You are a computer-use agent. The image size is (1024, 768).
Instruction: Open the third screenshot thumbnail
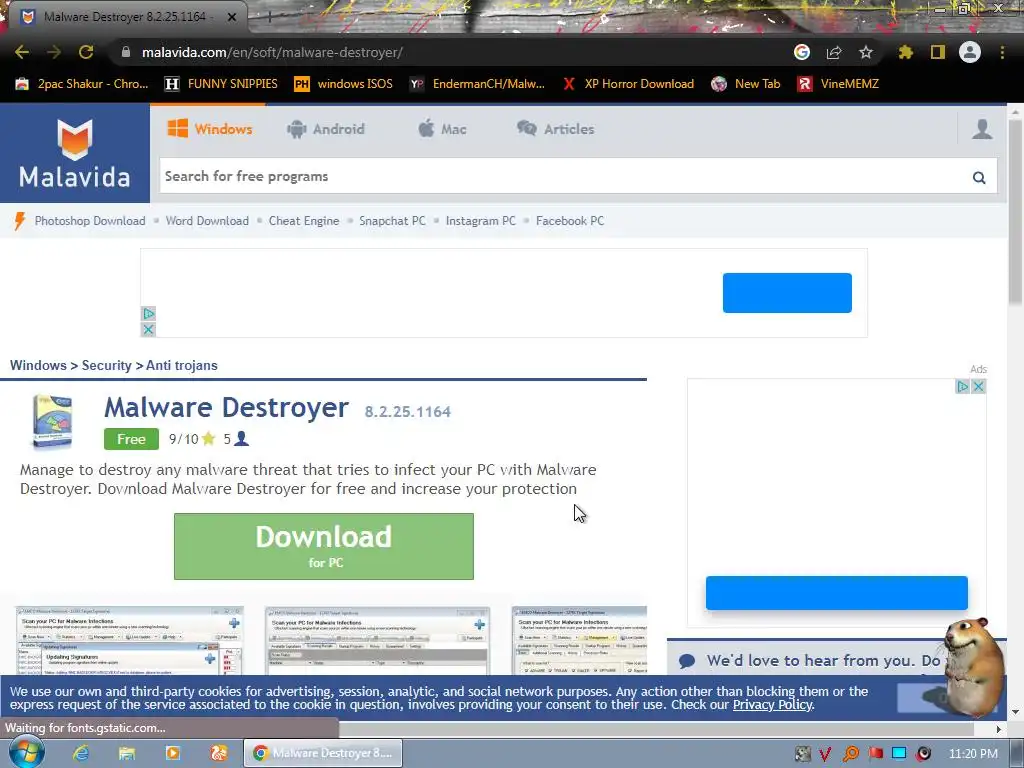(579, 641)
